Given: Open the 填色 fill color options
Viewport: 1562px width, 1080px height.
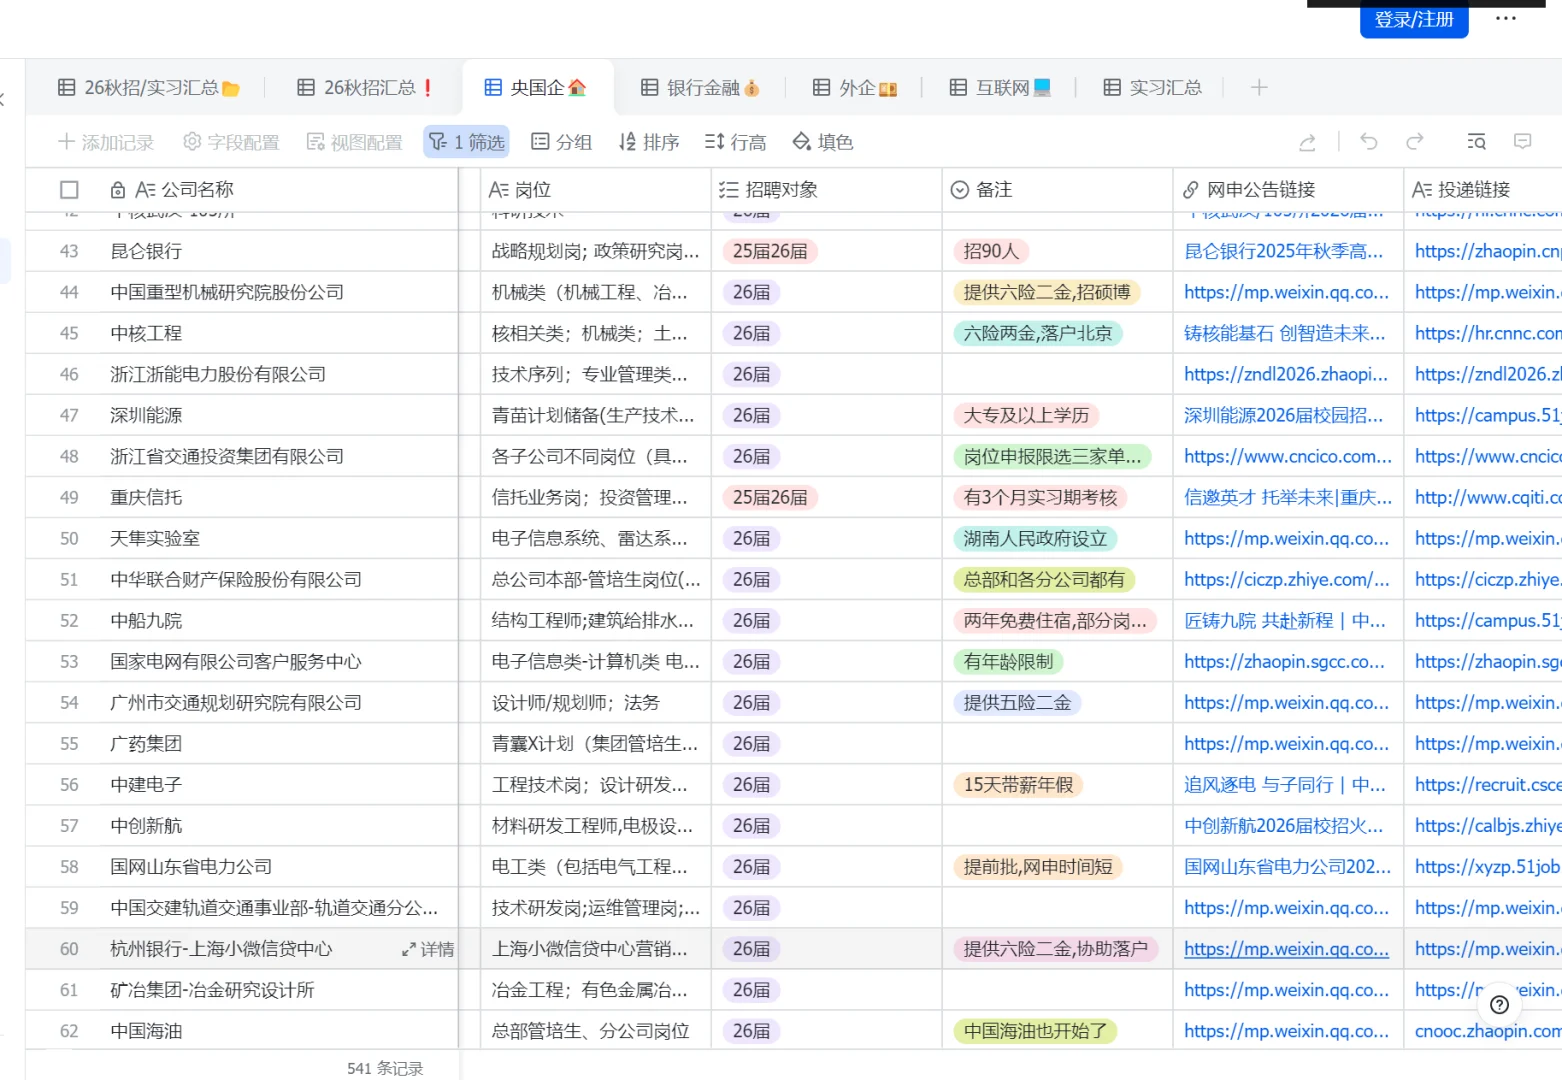Looking at the screenshot, I should coord(823,142).
